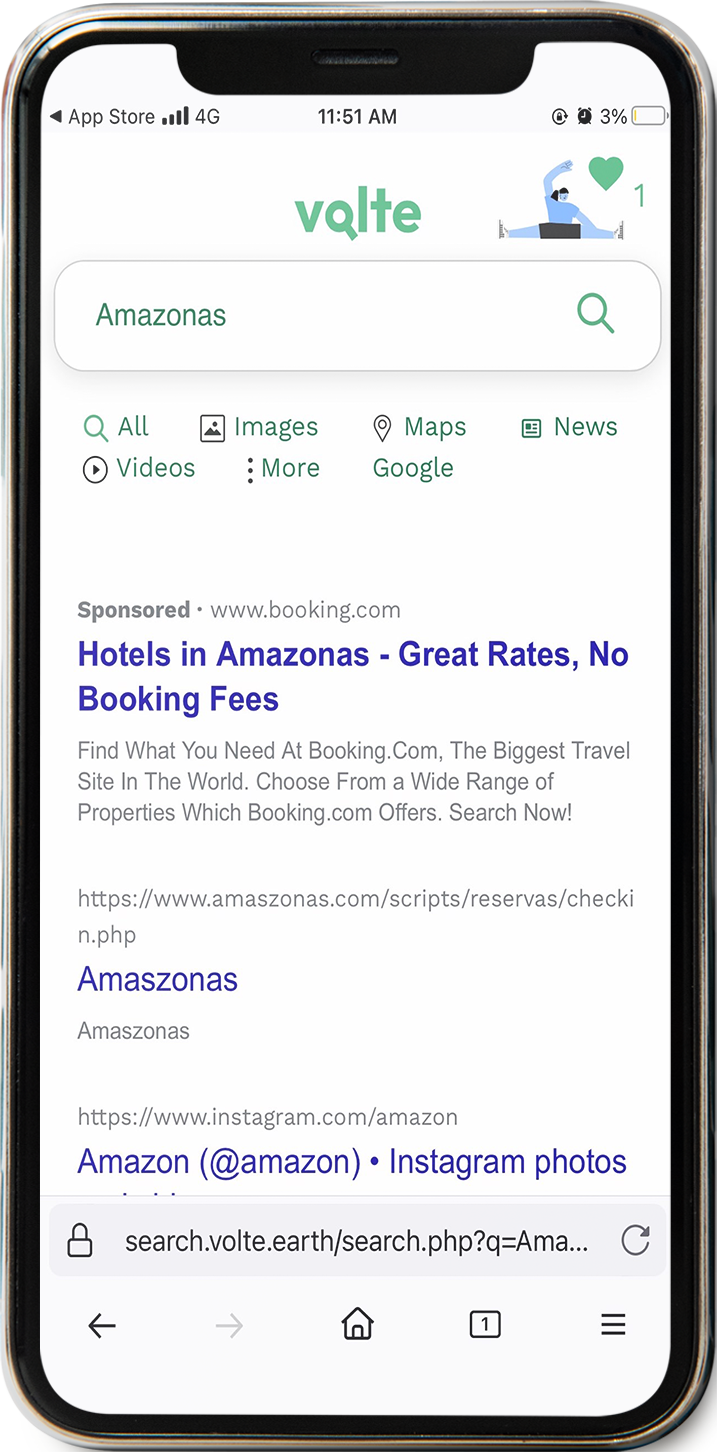
Task: Open the tabs counter button
Action: coord(485,1325)
